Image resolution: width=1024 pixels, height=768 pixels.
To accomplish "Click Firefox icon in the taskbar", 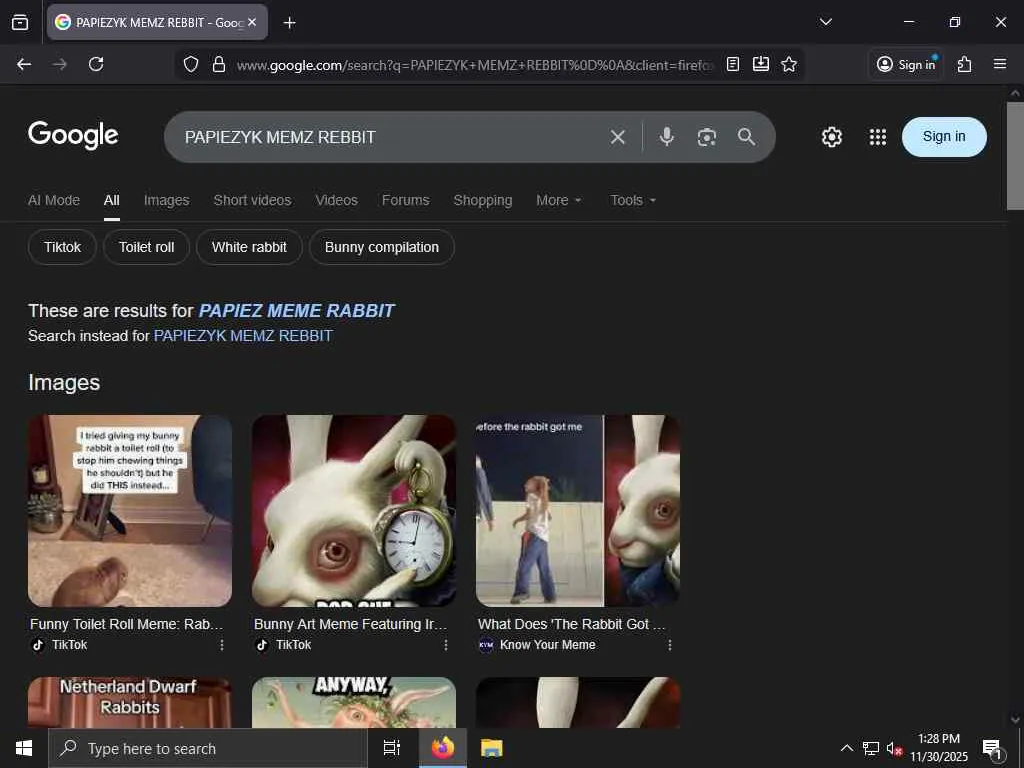I will tap(442, 748).
